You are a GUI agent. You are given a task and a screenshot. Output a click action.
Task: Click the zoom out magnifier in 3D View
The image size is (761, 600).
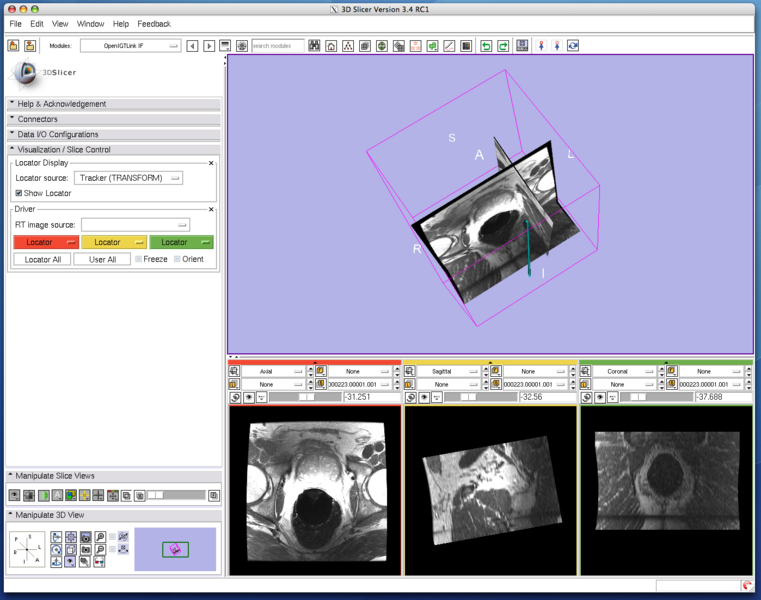[x=100, y=550]
